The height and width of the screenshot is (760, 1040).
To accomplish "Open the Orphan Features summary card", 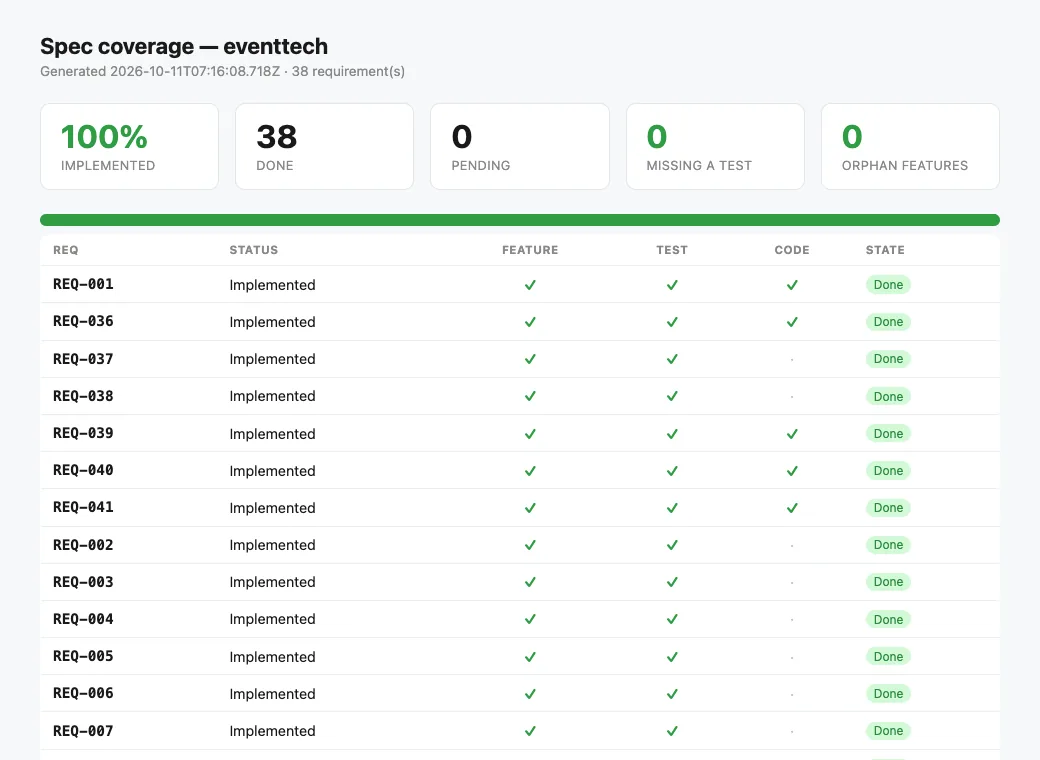I will coord(910,147).
